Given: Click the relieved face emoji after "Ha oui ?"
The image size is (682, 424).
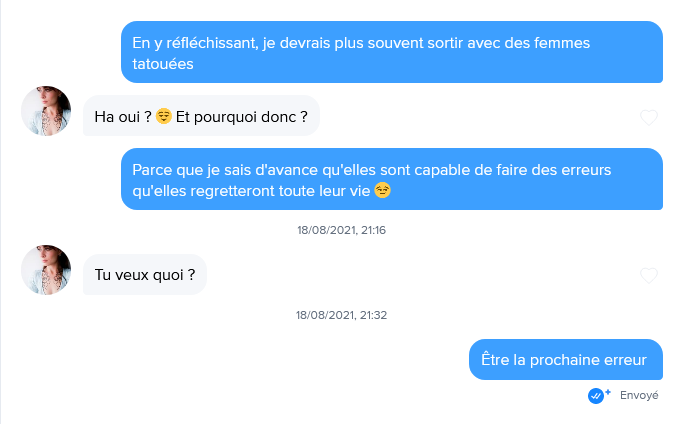Looking at the screenshot, I should pyautogui.click(x=164, y=117).
